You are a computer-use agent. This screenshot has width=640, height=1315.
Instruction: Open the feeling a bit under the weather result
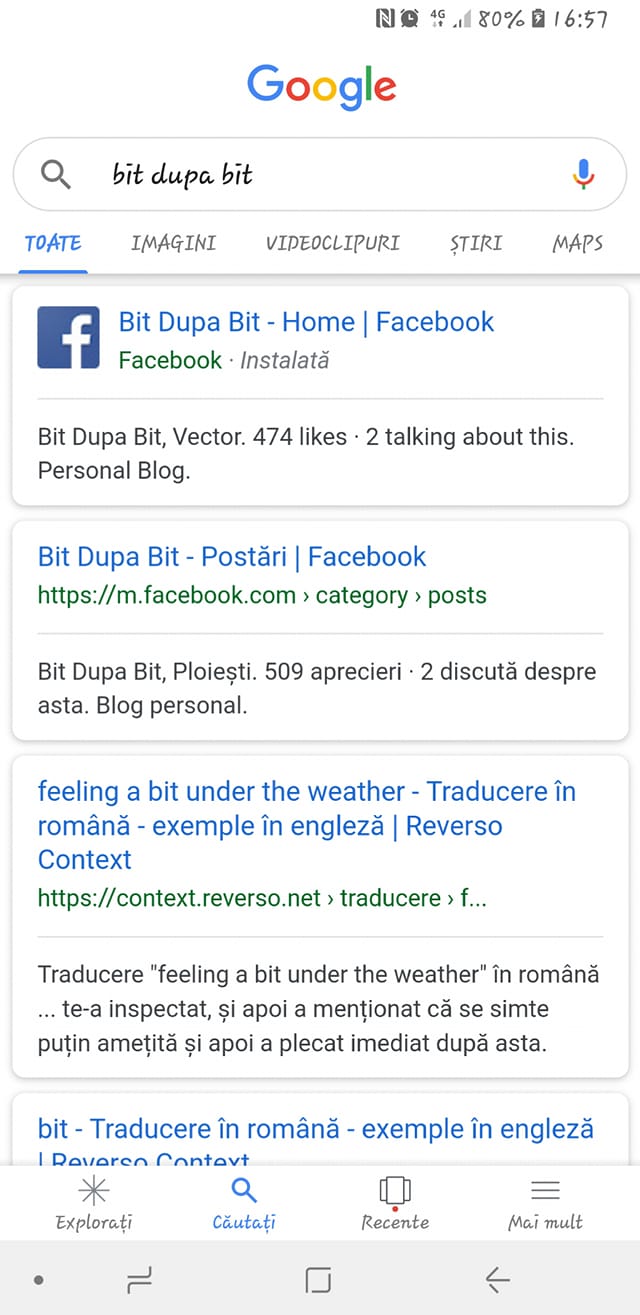(x=307, y=825)
